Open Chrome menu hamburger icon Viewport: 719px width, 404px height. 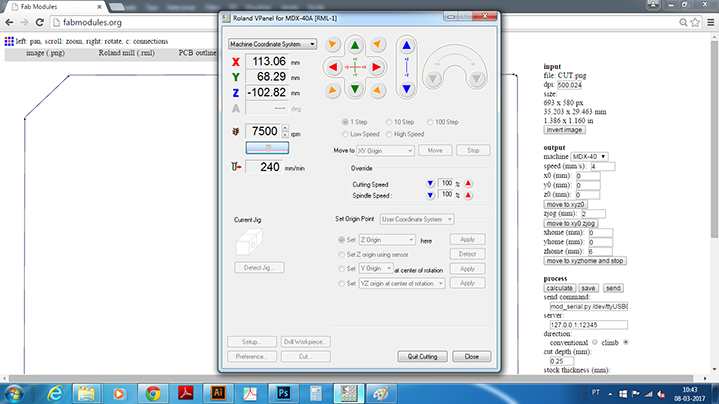[711, 22]
